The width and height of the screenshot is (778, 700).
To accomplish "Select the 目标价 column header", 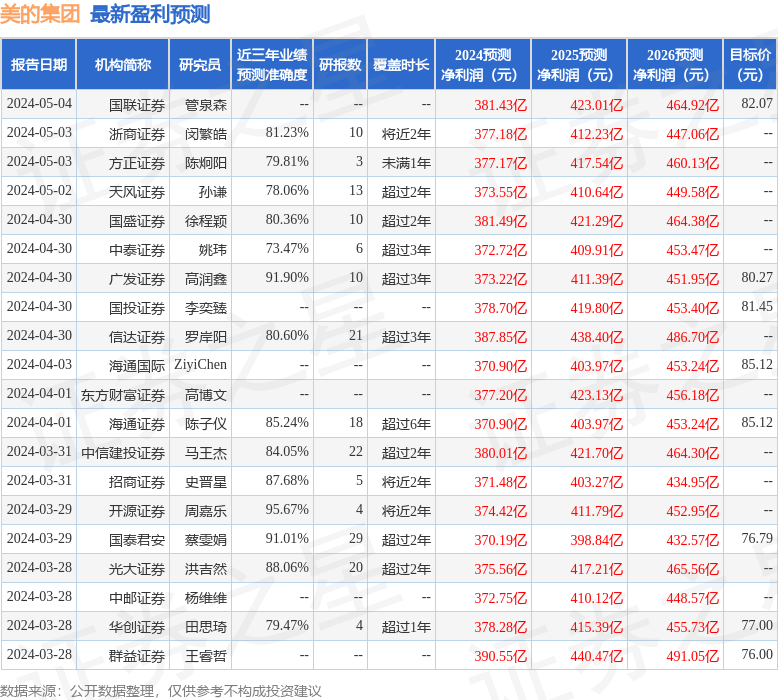I will coord(750,64).
